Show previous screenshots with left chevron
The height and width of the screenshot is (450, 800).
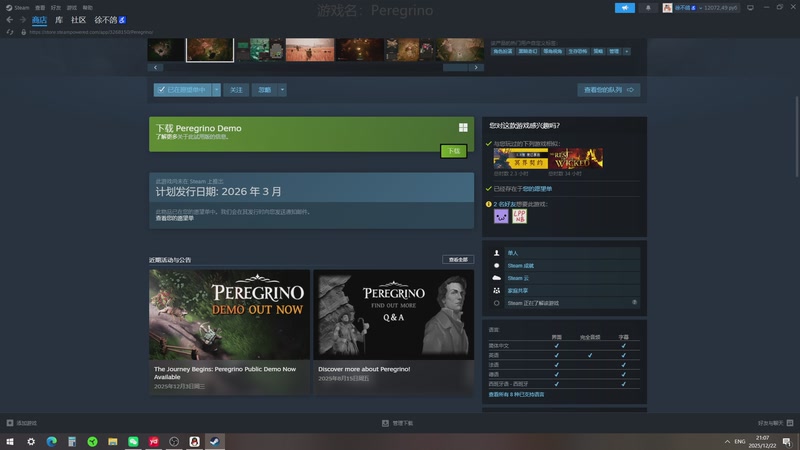click(x=156, y=67)
